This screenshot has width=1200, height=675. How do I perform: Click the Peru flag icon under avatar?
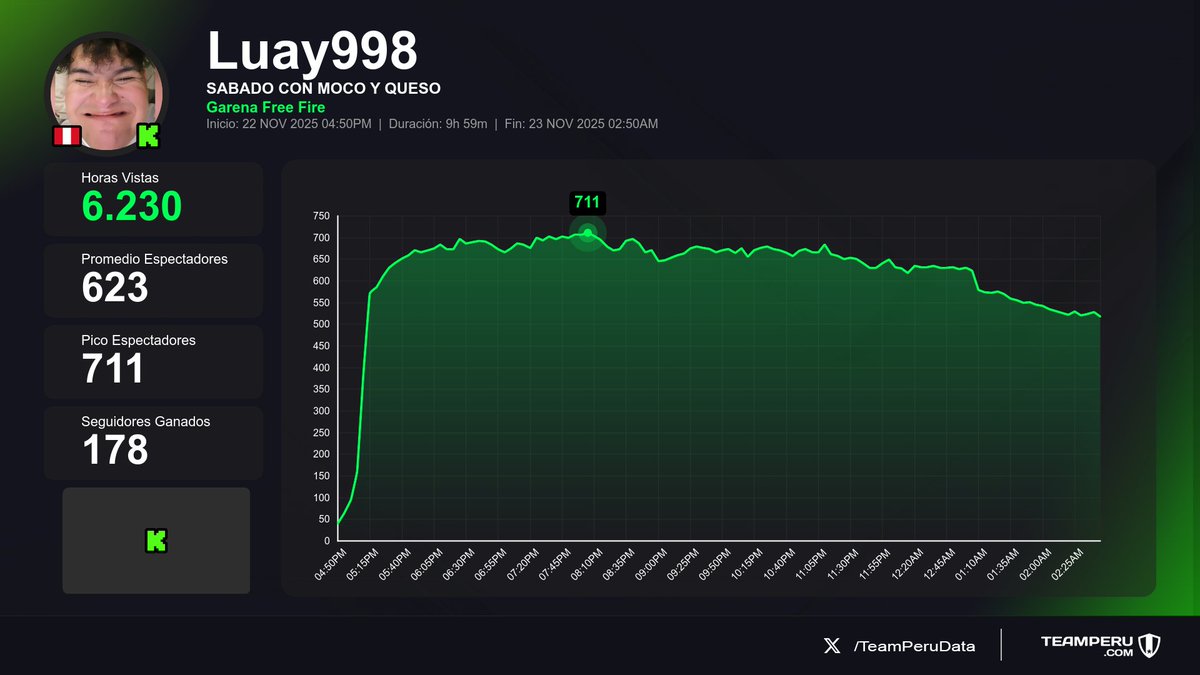click(67, 136)
